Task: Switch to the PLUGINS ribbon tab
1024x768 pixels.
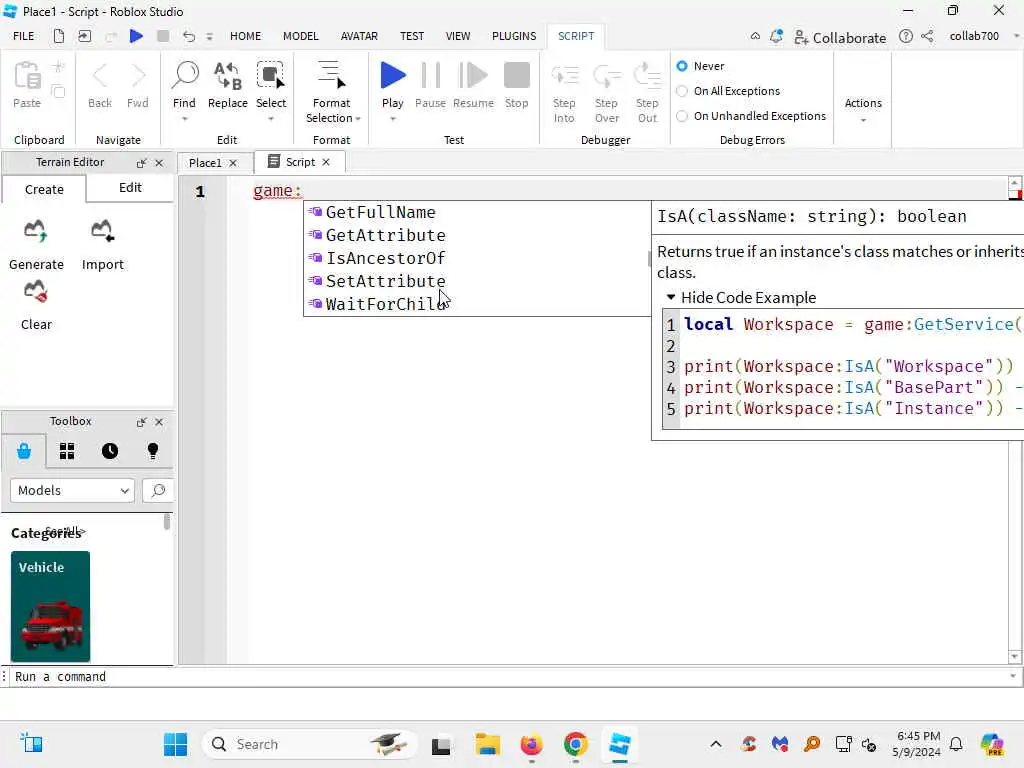Action: tap(514, 36)
